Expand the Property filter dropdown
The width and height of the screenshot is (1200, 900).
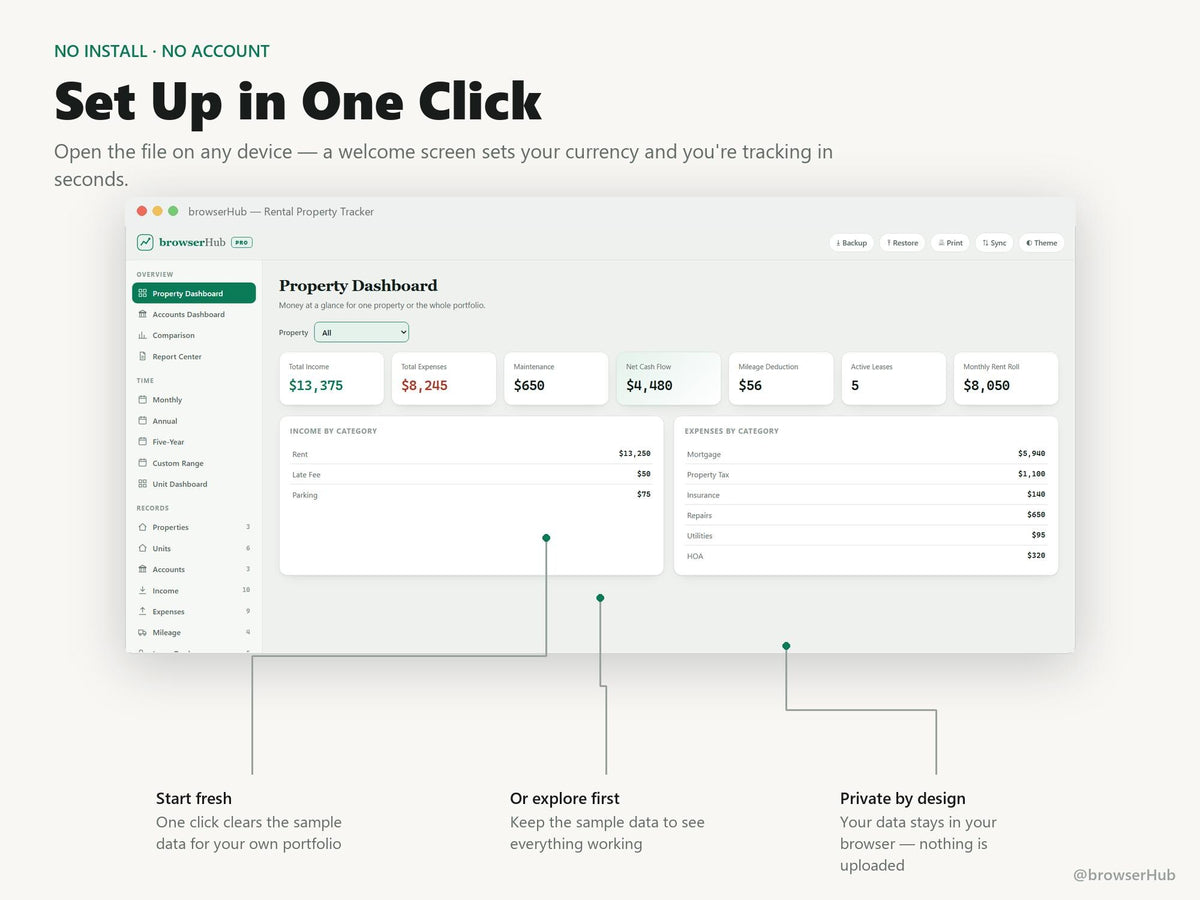tap(361, 332)
